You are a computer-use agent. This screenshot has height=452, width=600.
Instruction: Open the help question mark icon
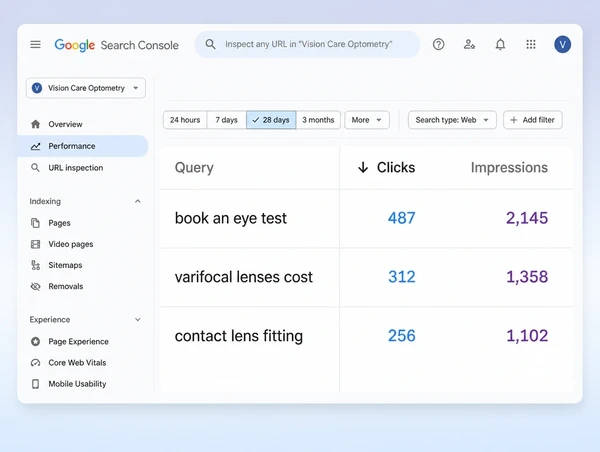(x=439, y=44)
